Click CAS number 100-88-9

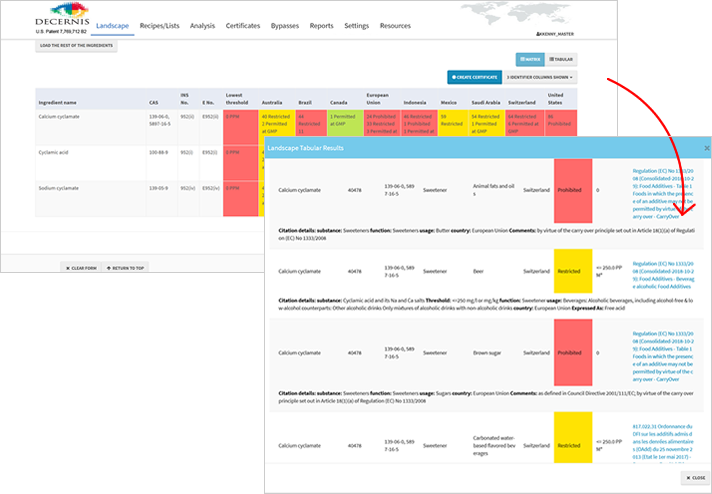157,153
